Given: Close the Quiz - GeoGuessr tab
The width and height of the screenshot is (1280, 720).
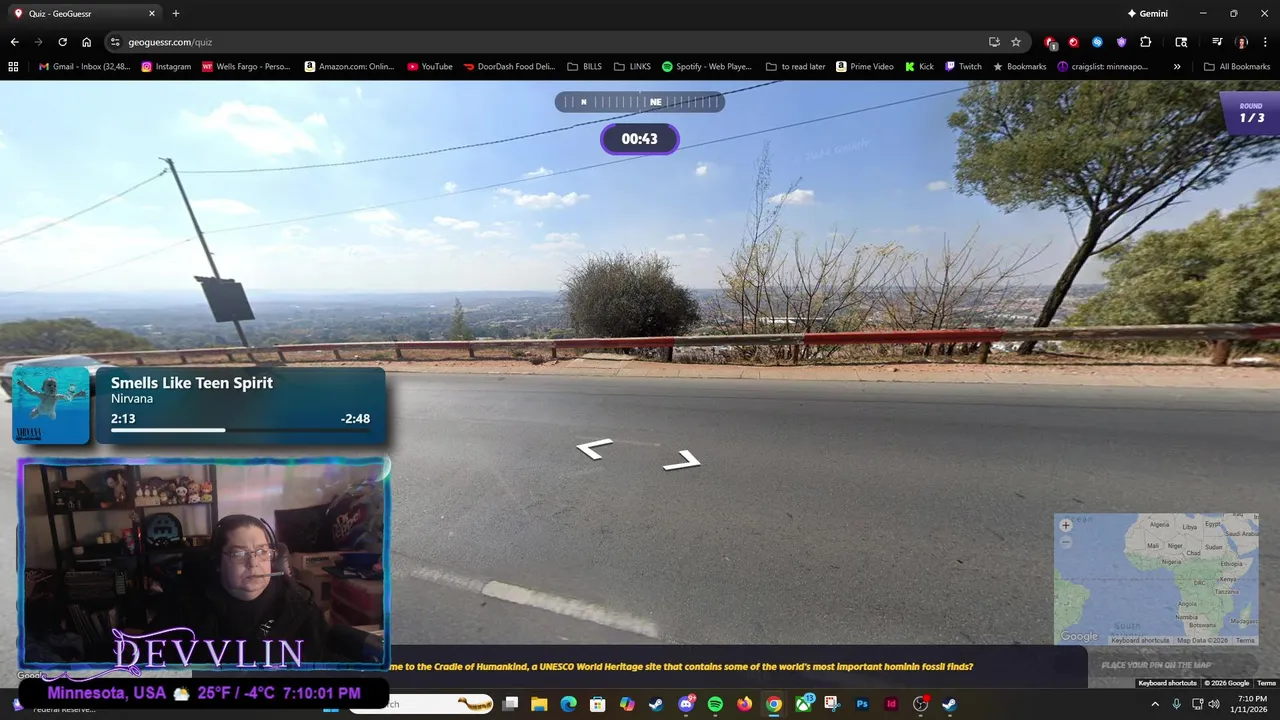Looking at the screenshot, I should (x=152, y=14).
